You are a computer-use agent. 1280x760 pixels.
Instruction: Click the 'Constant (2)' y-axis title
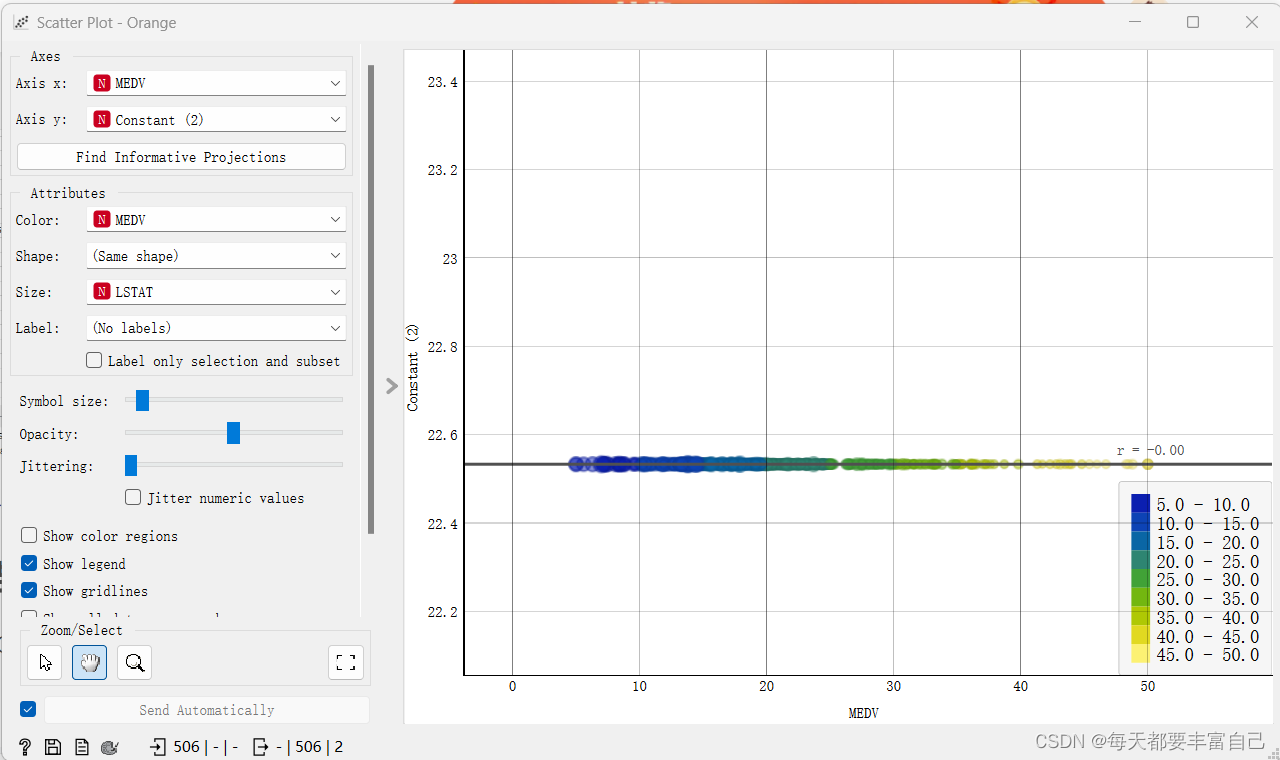pos(413,368)
